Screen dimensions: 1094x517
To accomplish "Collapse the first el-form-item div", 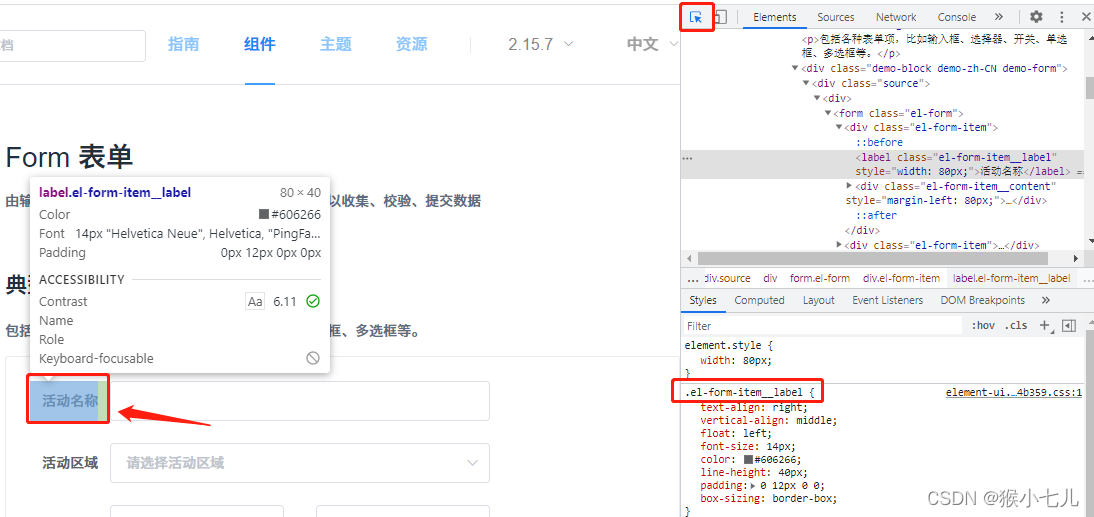I will [x=839, y=128].
